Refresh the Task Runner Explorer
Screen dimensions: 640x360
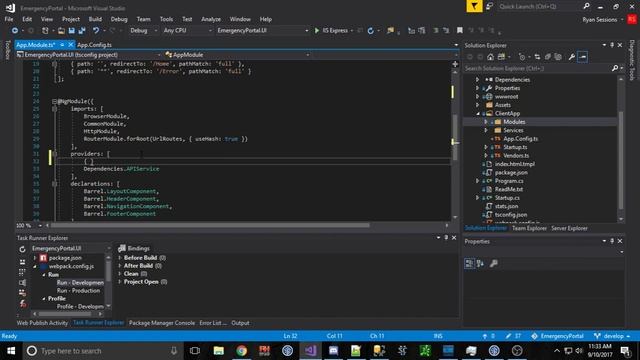coord(22,249)
